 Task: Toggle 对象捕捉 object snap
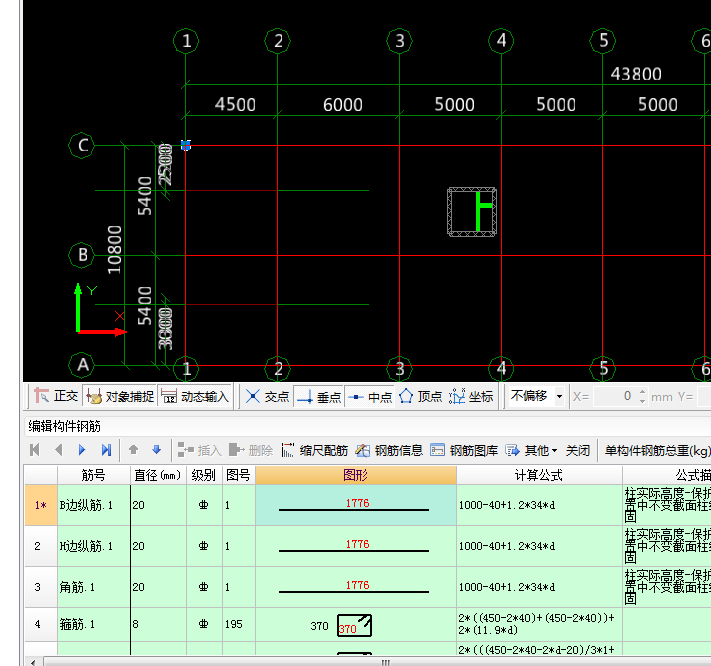[121, 397]
